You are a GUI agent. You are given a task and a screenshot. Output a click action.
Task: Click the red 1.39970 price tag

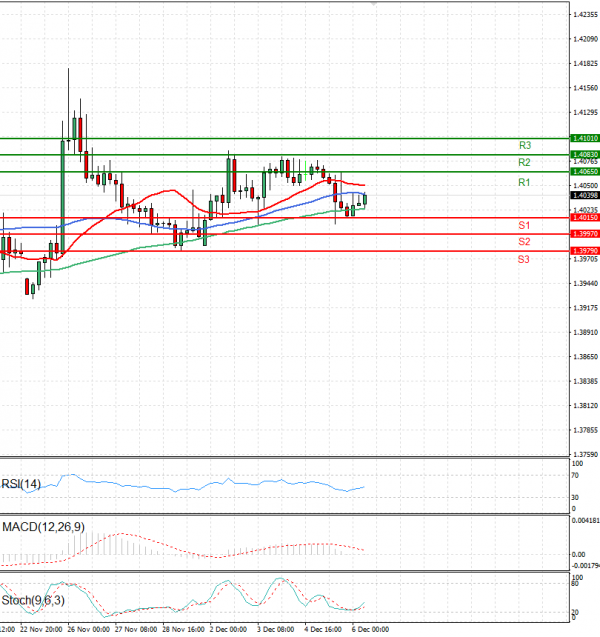pyautogui.click(x=583, y=233)
